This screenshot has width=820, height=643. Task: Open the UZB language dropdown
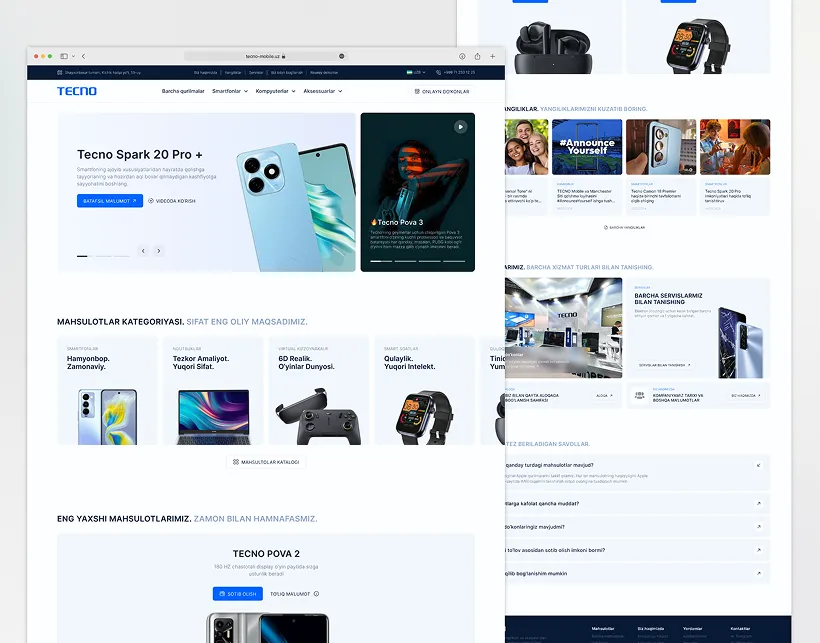tap(416, 73)
